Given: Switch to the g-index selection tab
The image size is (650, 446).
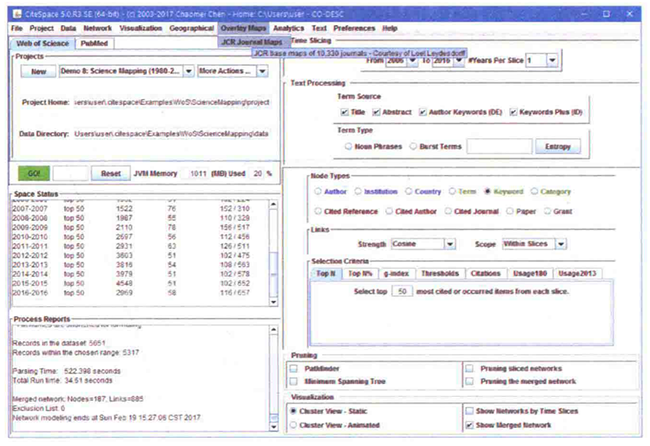Looking at the screenshot, I should (396, 273).
